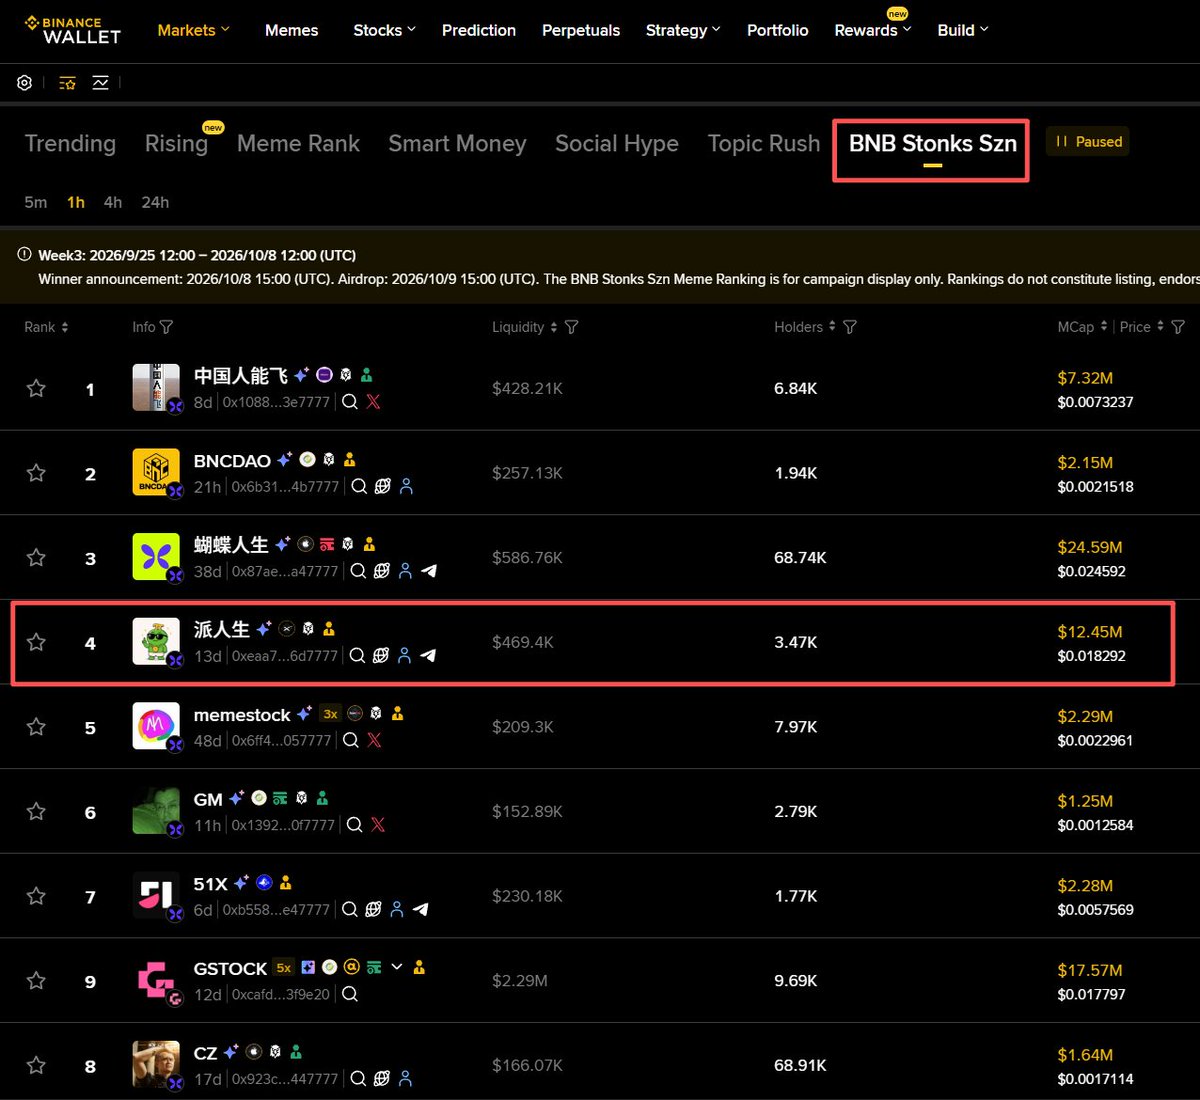Open the website globe icon for BNCDAO
The width and height of the screenshot is (1200, 1100).
382,487
